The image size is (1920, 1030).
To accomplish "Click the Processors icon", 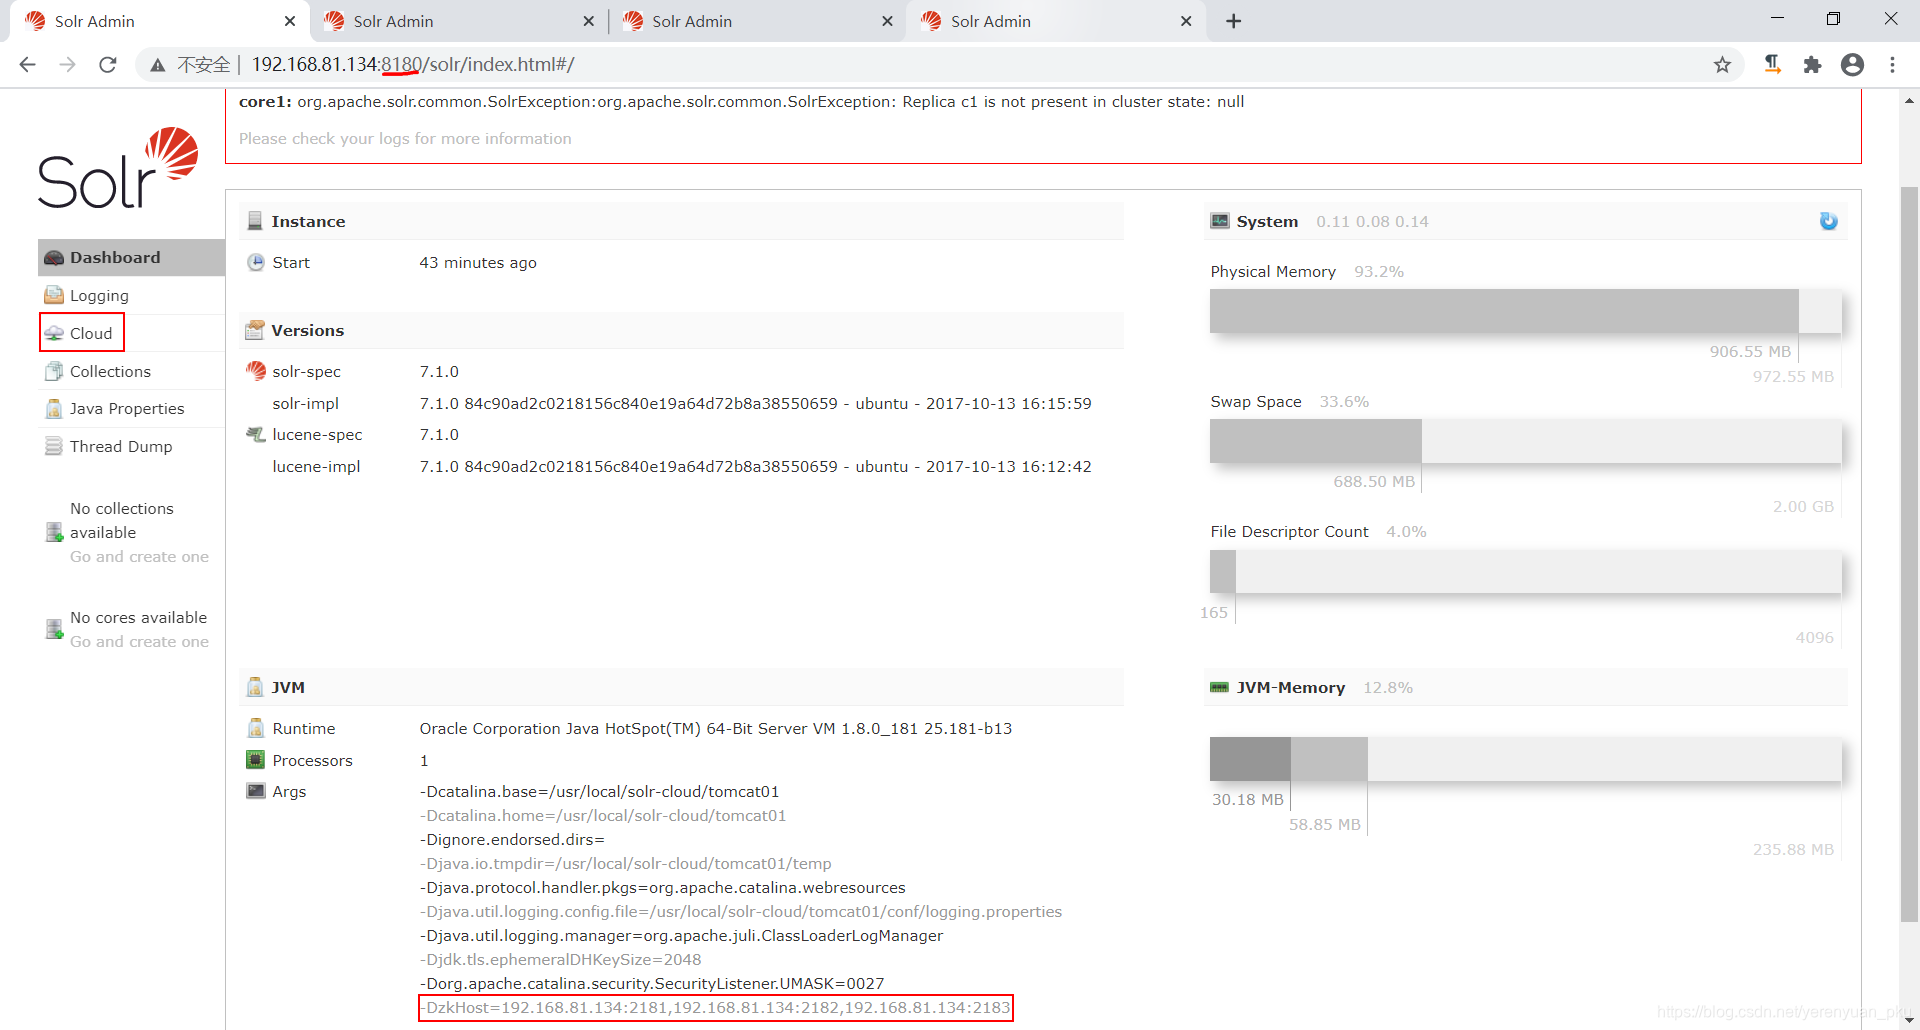I will [x=255, y=760].
